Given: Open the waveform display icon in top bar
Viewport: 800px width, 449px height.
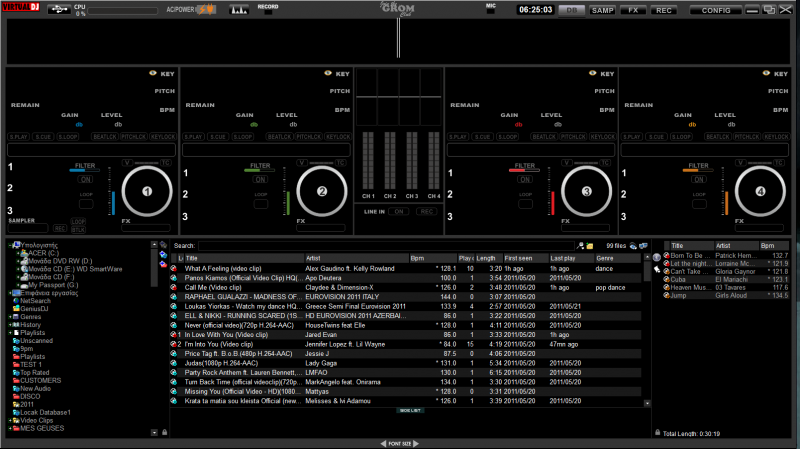Looking at the screenshot, I should 239,9.
